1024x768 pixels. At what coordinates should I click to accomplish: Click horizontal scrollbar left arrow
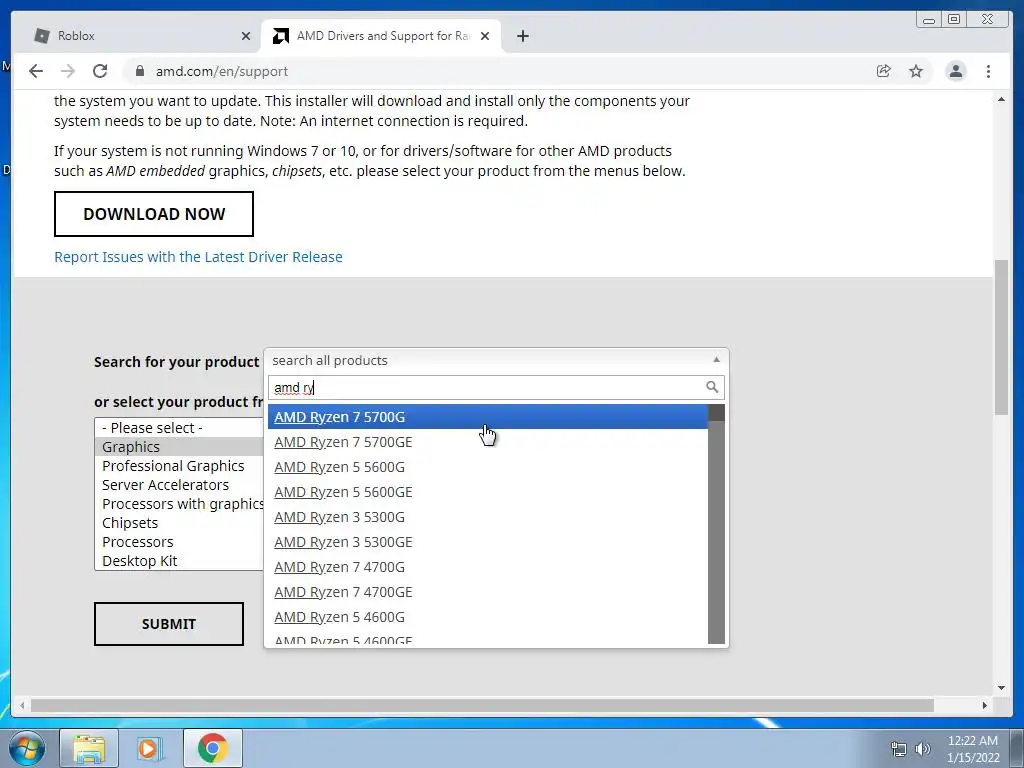point(22,705)
